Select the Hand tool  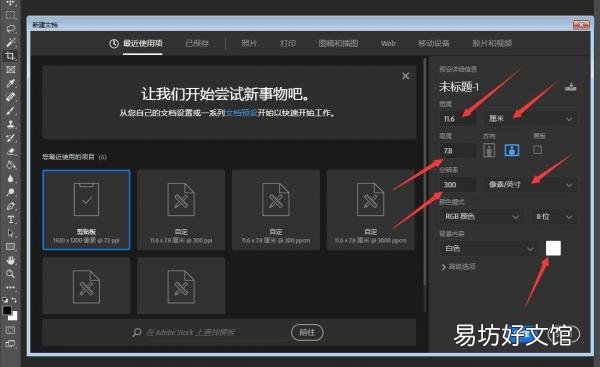[10, 261]
